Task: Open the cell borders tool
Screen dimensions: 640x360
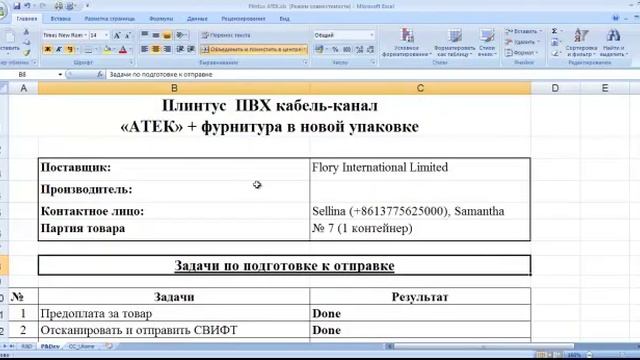Action: [x=88, y=49]
